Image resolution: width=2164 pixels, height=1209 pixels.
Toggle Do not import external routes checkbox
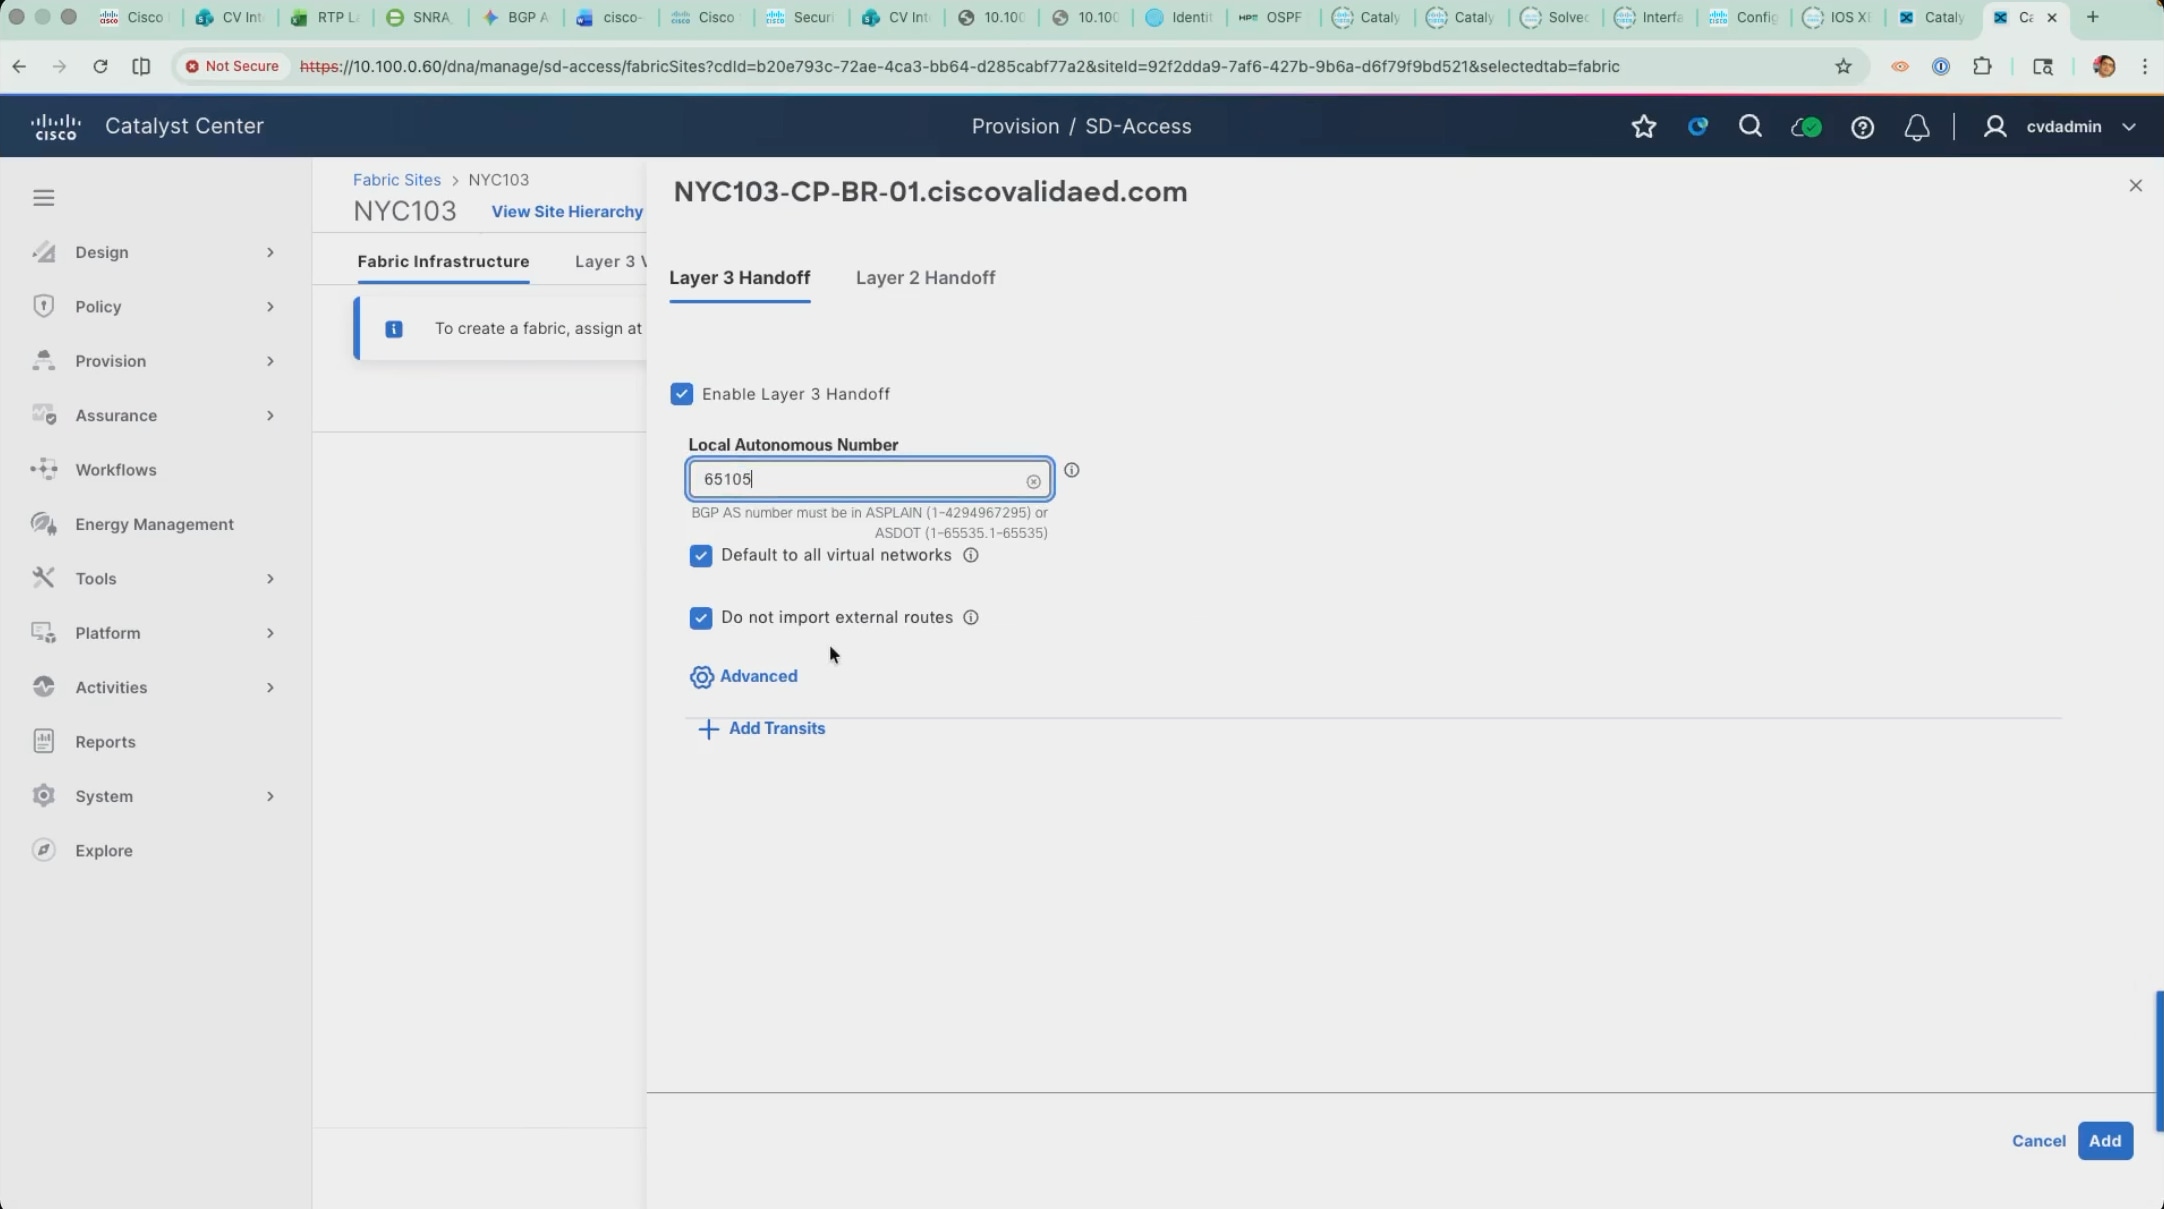(x=701, y=618)
